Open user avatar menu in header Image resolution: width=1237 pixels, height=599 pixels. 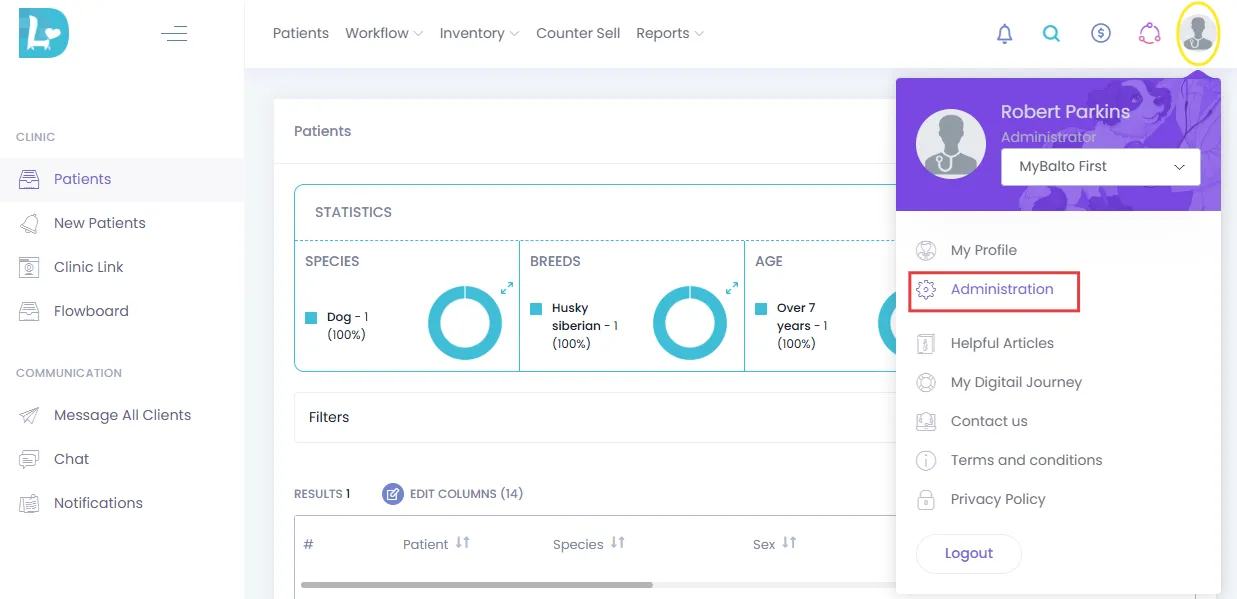[1198, 33]
